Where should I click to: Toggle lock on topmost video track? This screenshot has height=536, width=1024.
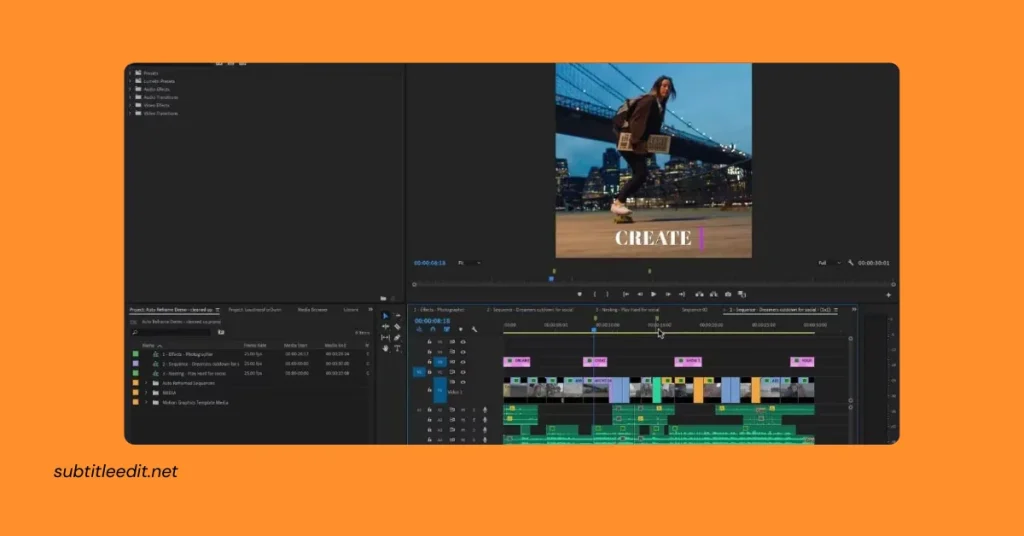tap(429, 342)
